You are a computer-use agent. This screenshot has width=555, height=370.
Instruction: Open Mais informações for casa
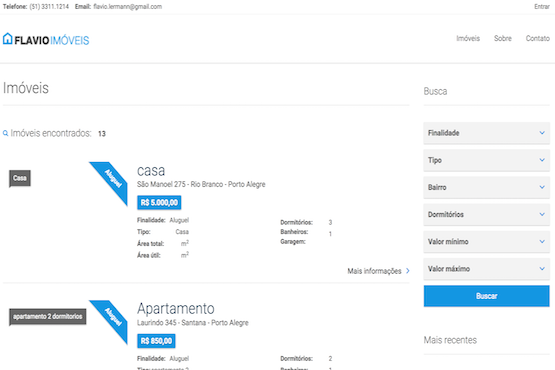tap(378, 271)
